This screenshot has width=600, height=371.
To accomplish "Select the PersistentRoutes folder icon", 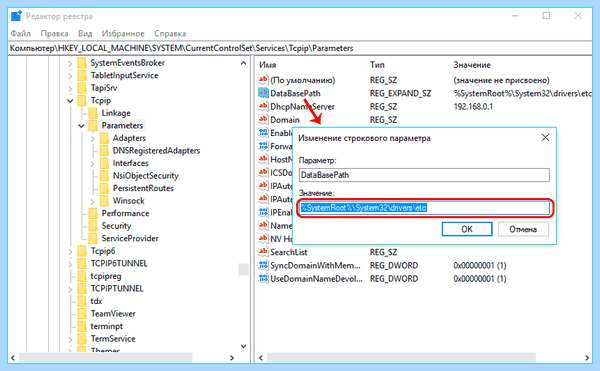I will (104, 188).
